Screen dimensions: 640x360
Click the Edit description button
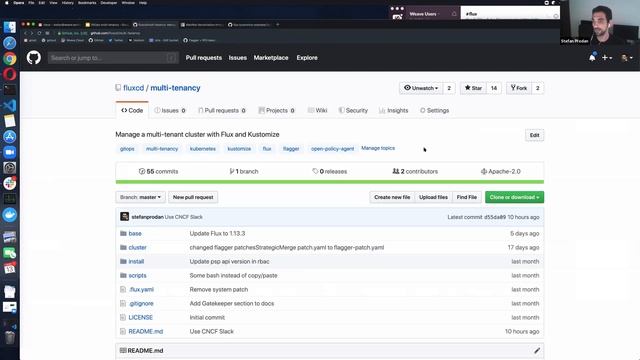pos(534,135)
